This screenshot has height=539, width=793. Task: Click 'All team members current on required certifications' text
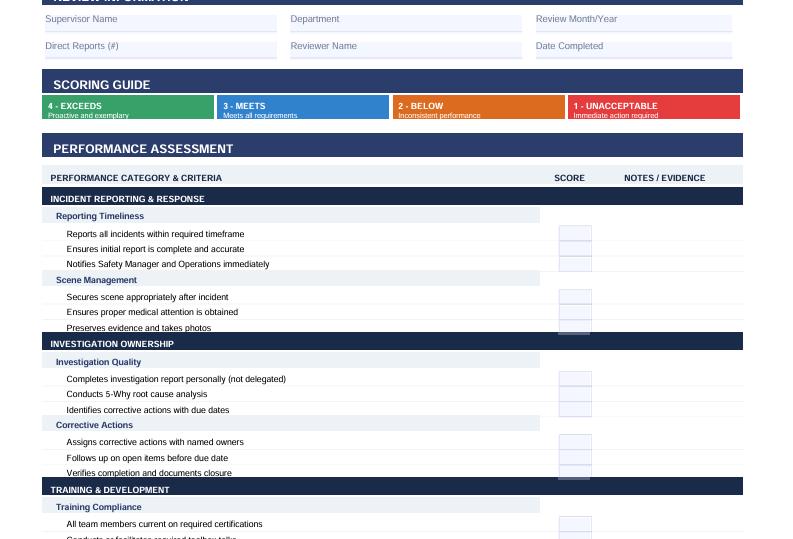coord(164,524)
